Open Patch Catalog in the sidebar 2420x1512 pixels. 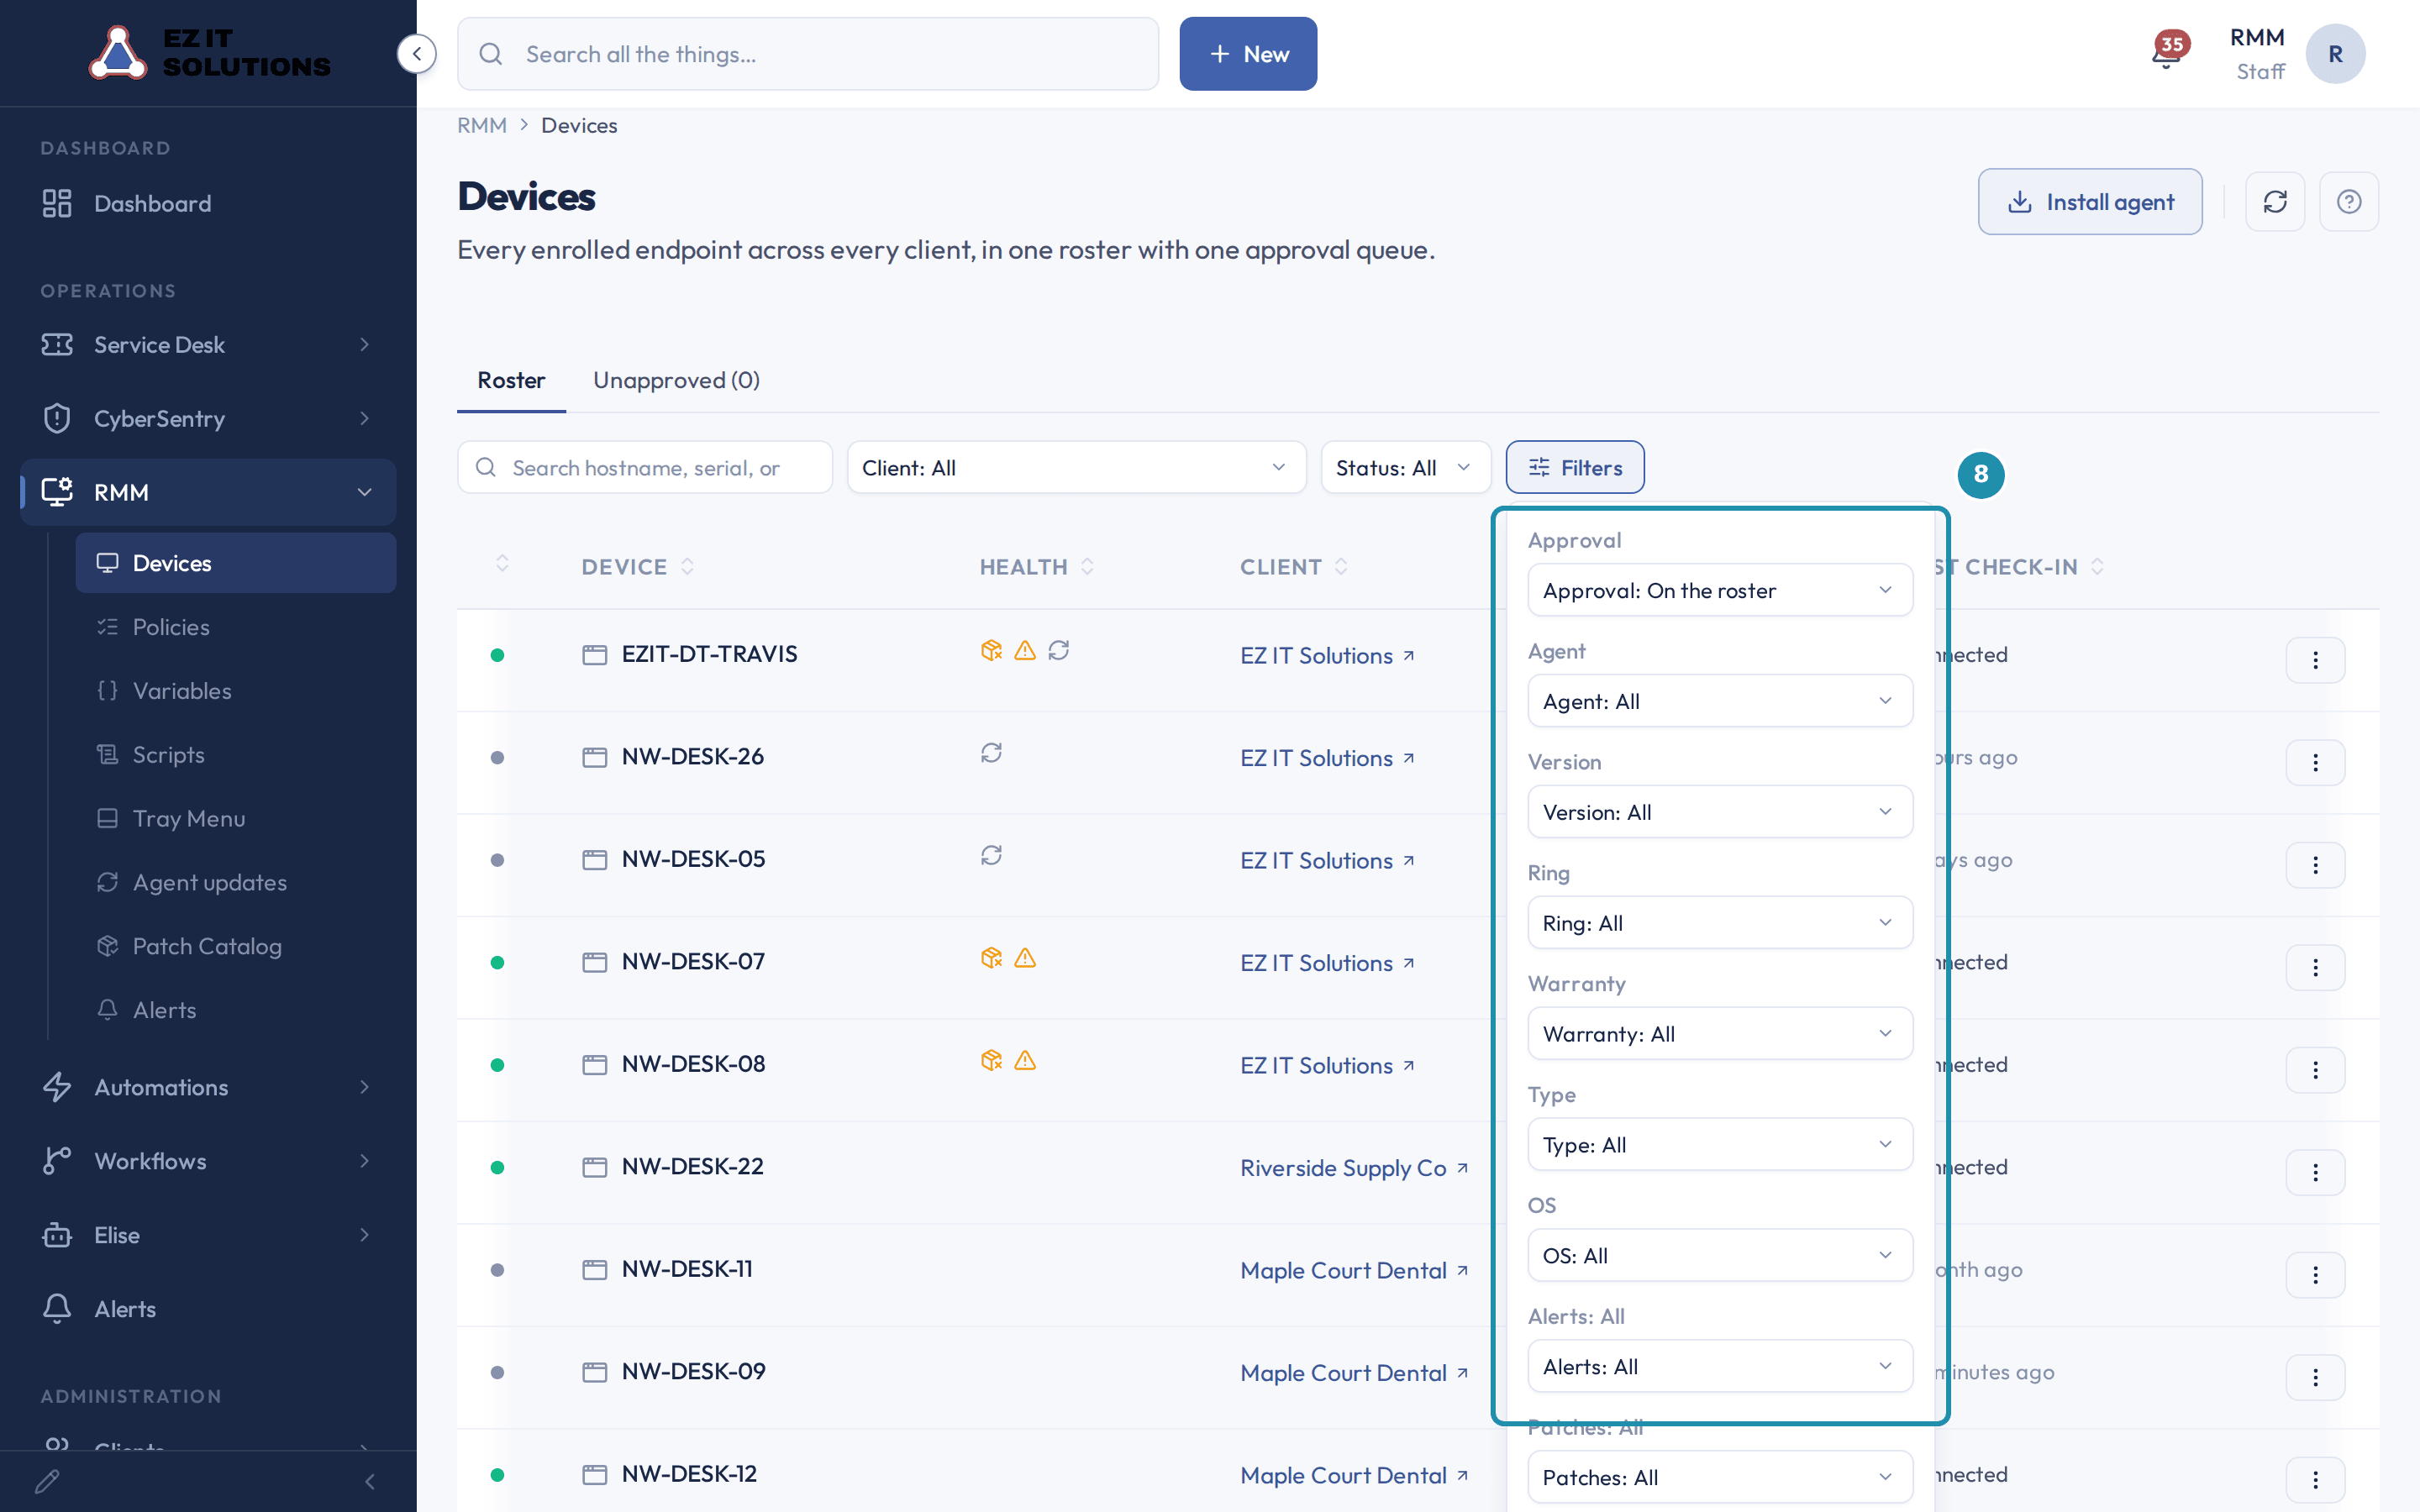tap(236, 947)
